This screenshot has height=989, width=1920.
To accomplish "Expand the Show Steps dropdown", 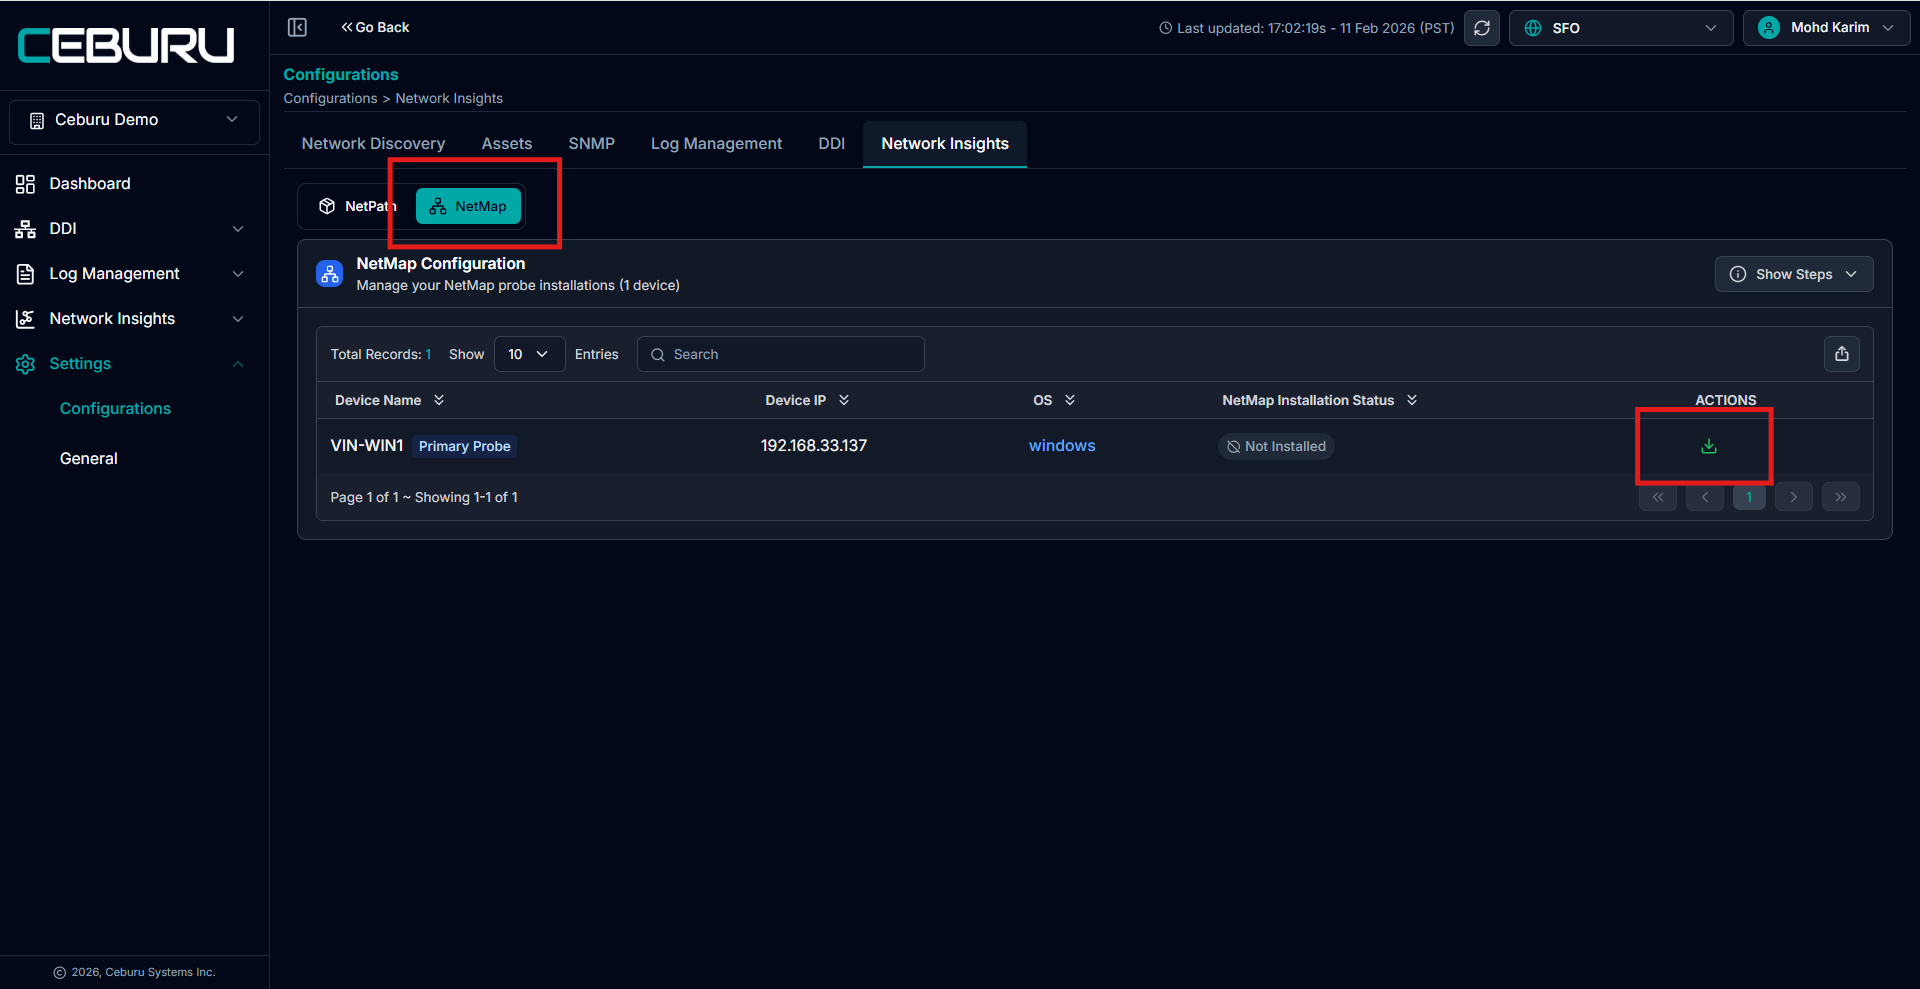I will tap(1794, 274).
